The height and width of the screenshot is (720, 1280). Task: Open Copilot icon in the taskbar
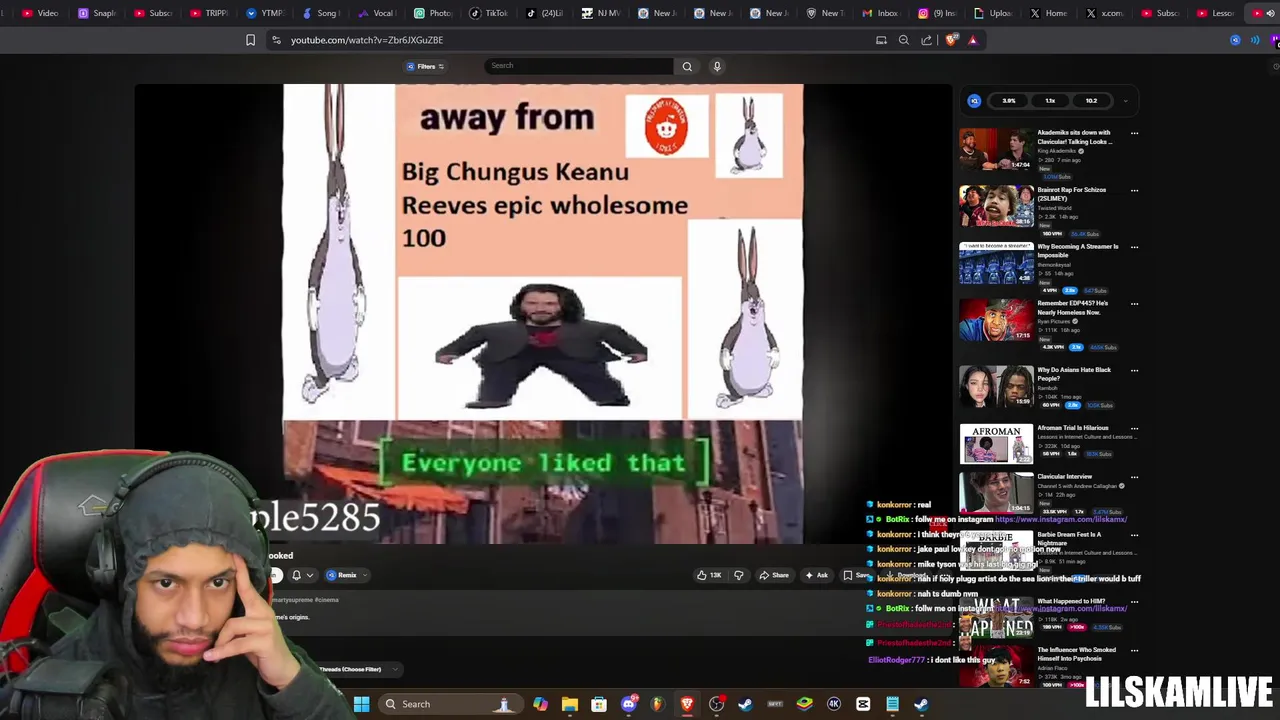click(540, 704)
